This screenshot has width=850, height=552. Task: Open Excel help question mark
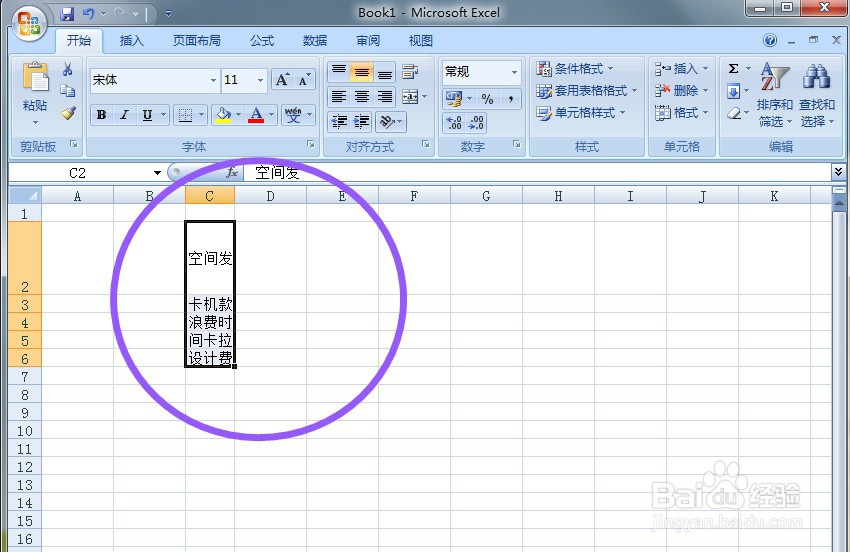[x=770, y=40]
